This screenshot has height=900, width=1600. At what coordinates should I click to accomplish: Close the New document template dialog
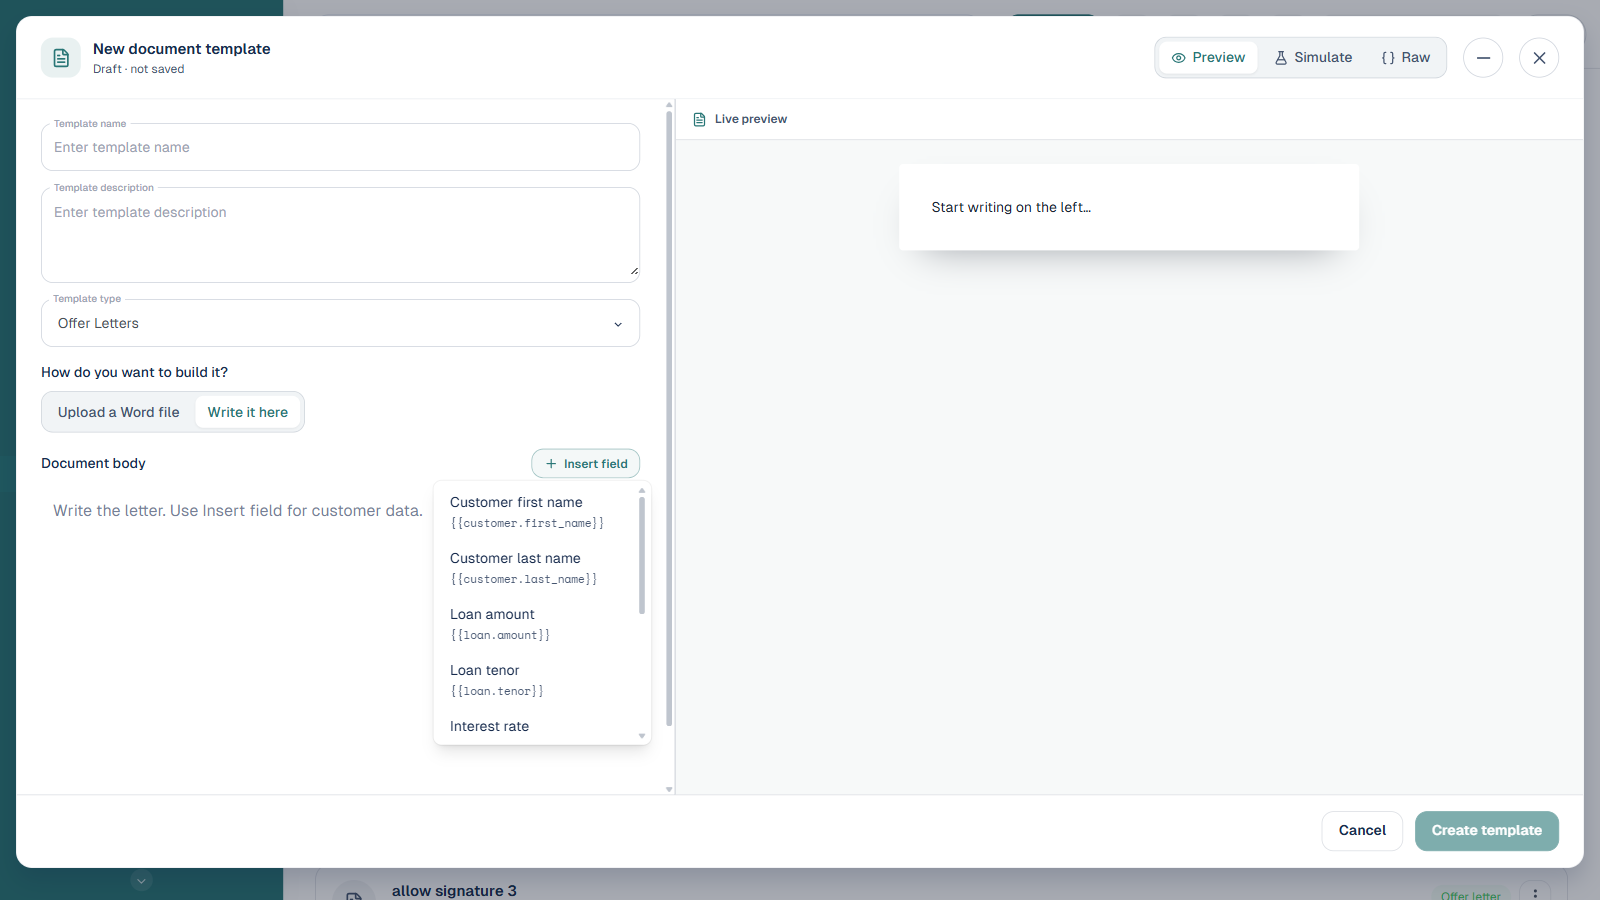(1539, 58)
